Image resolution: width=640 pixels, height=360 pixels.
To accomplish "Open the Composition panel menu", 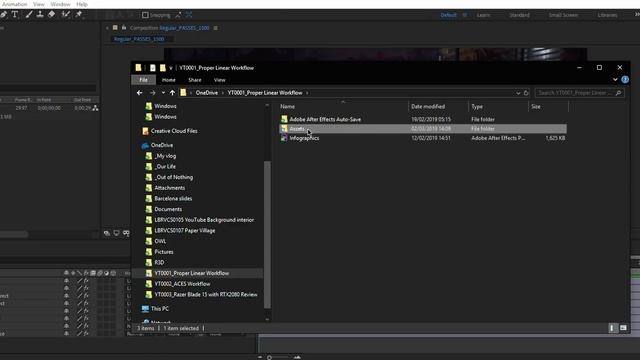I will [x=216, y=28].
